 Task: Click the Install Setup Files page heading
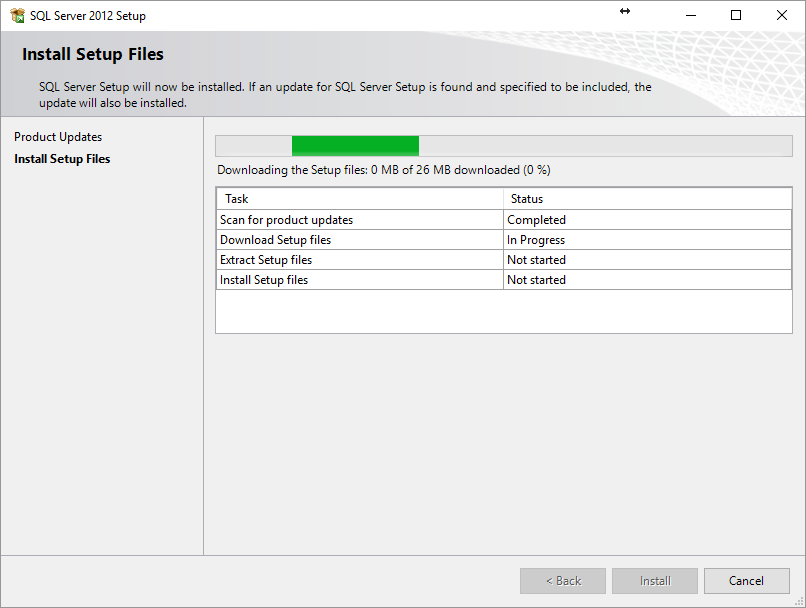pos(93,54)
